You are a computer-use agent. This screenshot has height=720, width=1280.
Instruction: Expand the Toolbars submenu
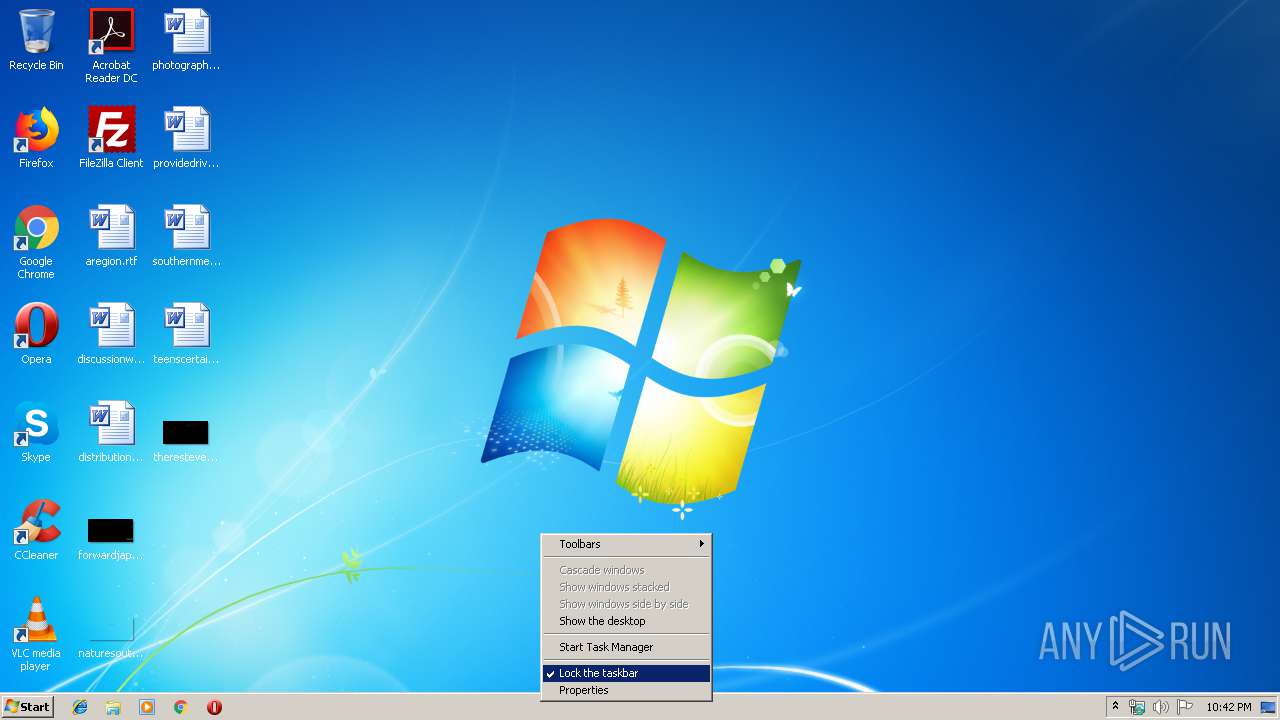[627, 544]
